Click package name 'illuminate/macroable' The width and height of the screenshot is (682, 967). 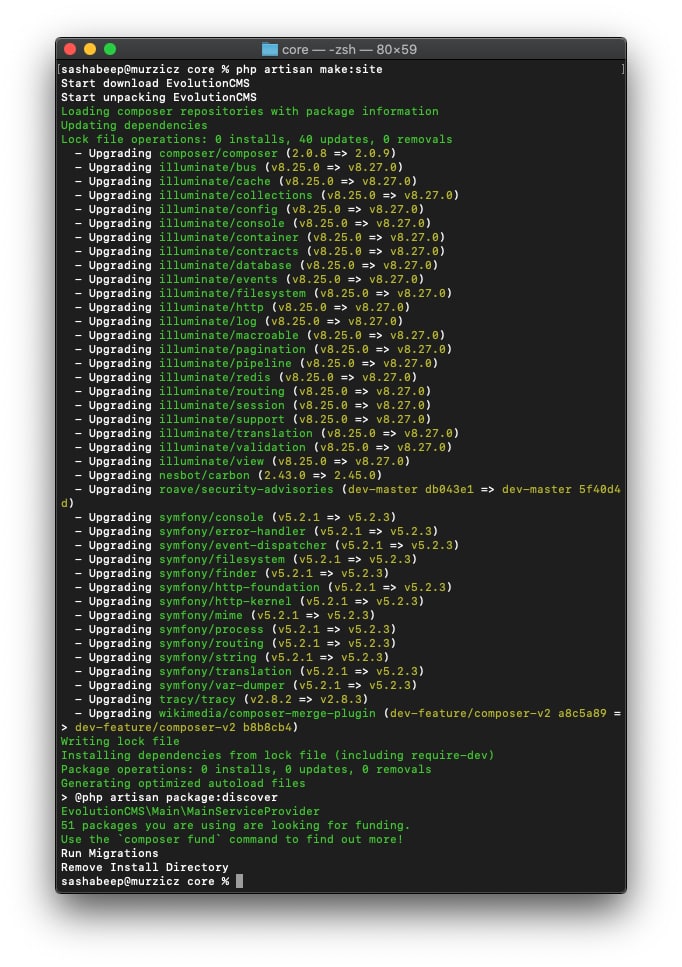229,335
